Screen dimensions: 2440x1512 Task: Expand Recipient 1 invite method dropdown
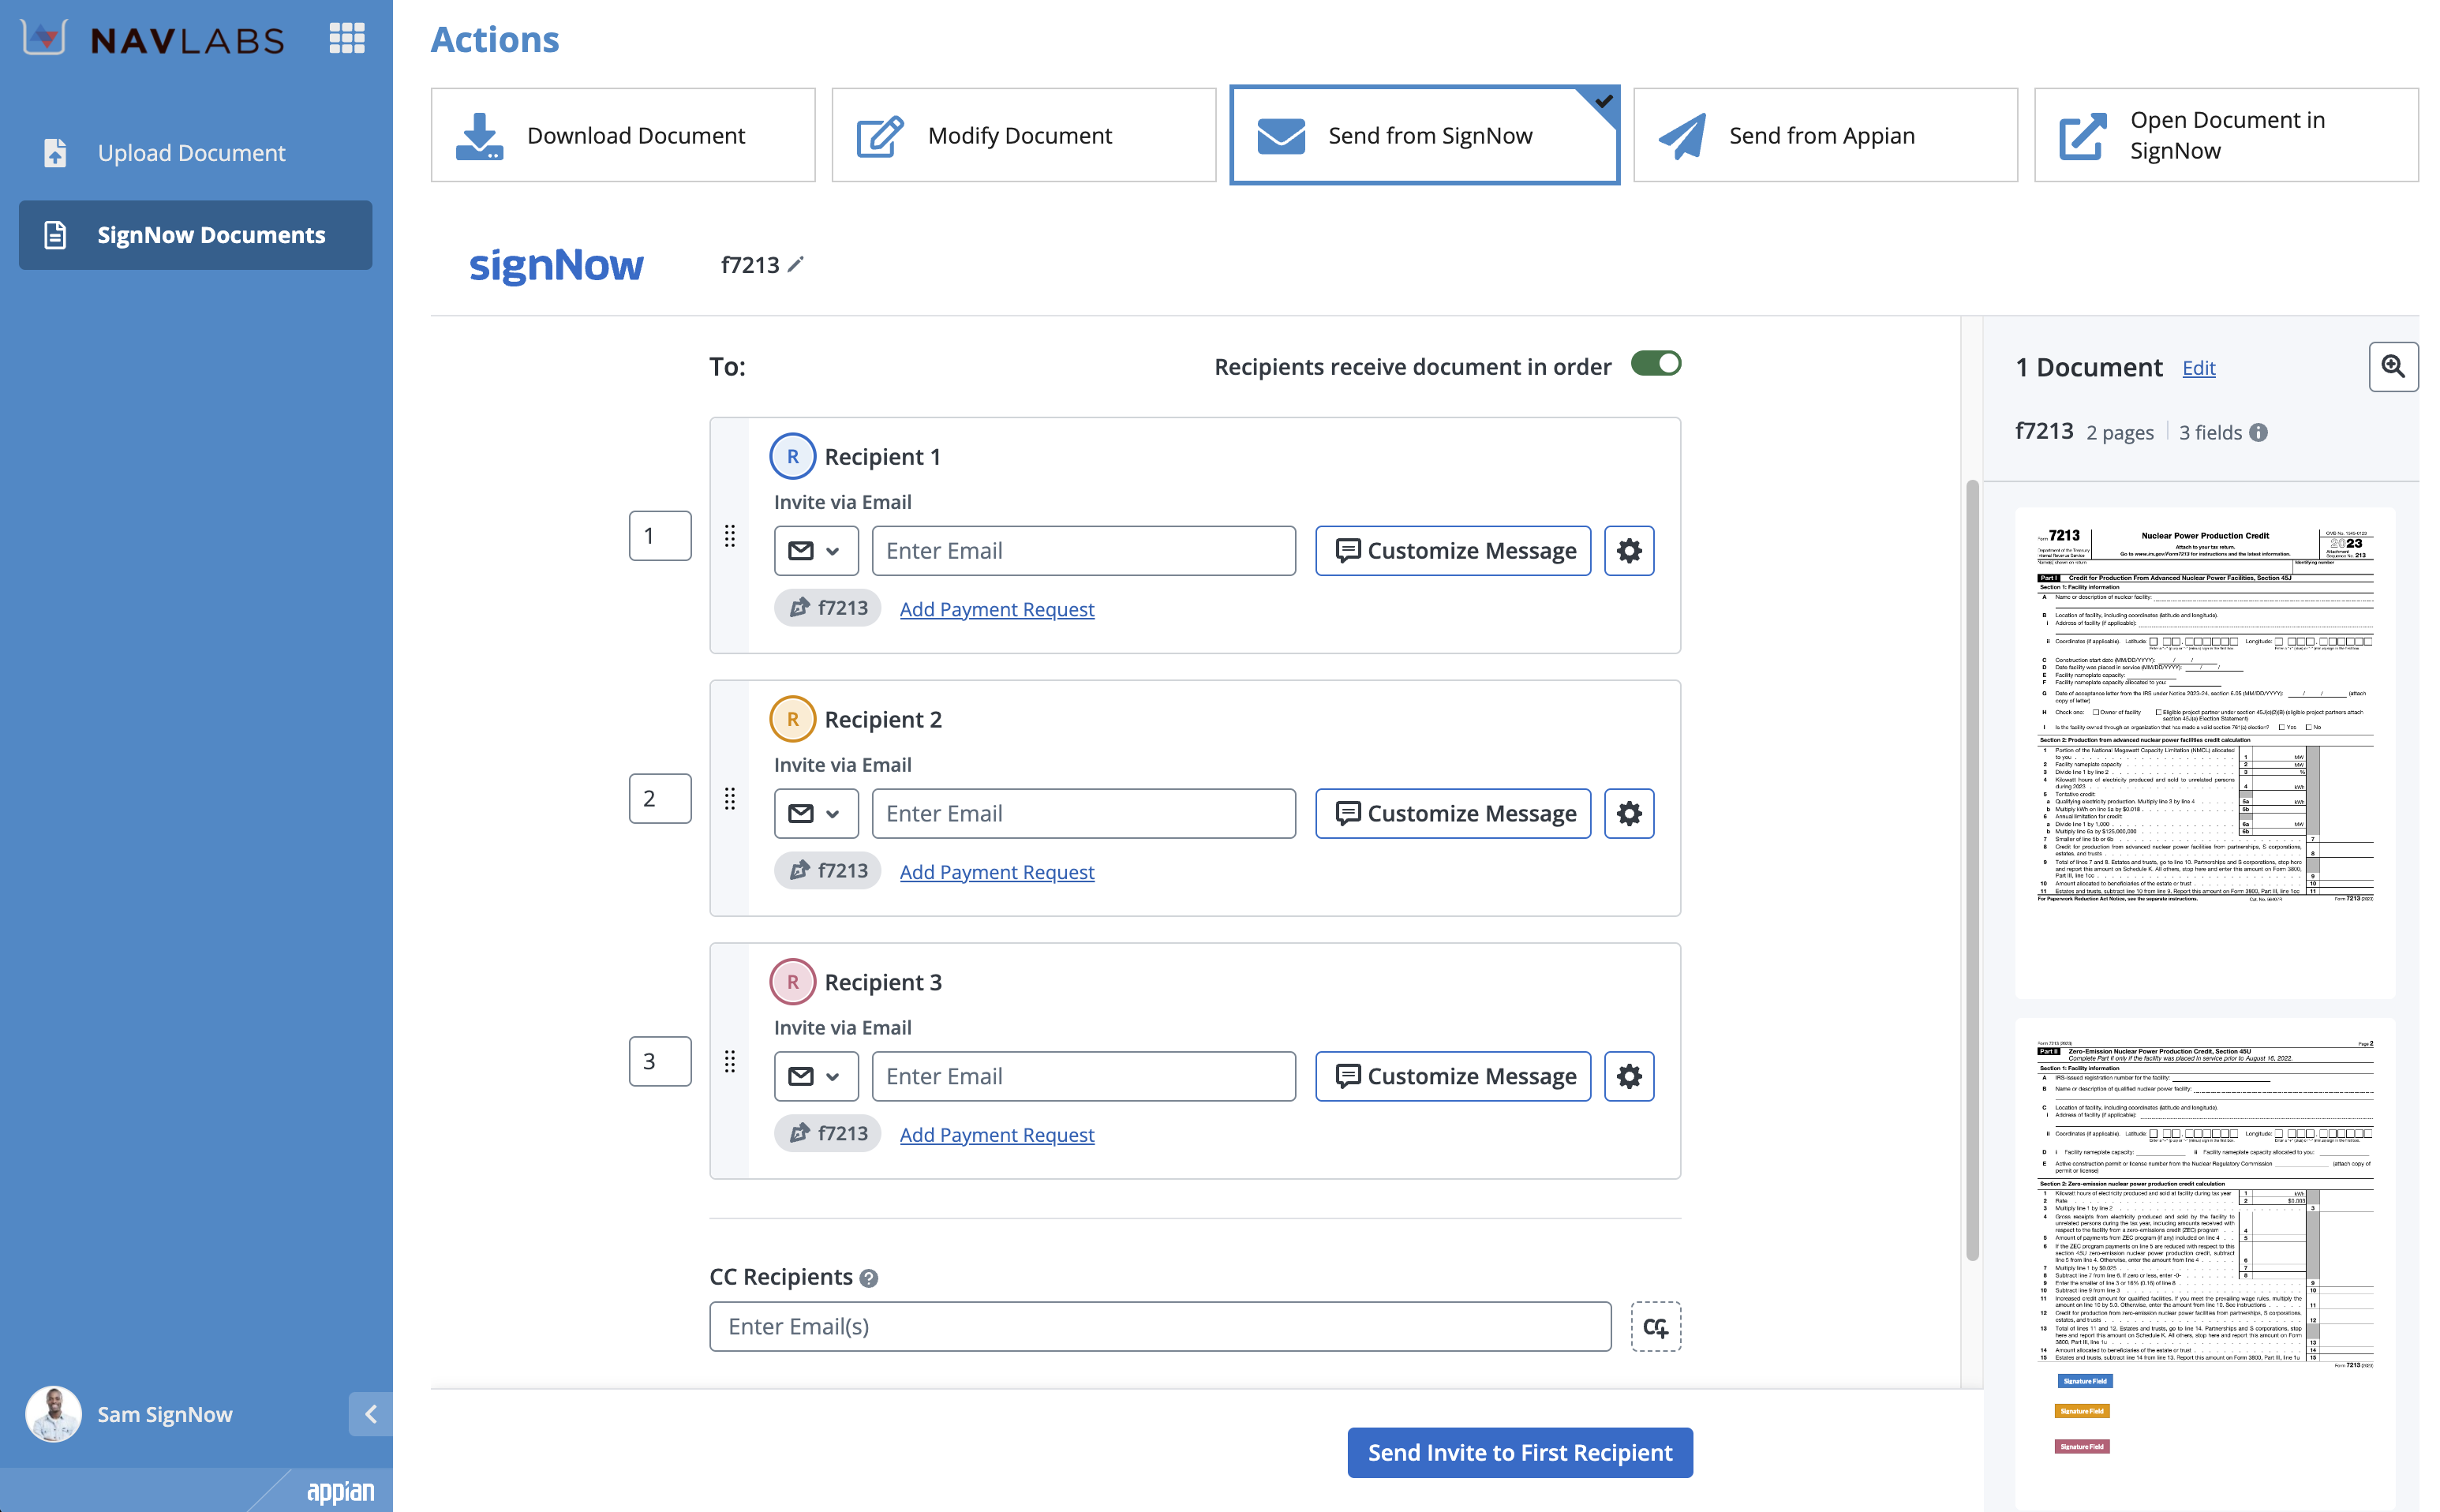click(816, 551)
